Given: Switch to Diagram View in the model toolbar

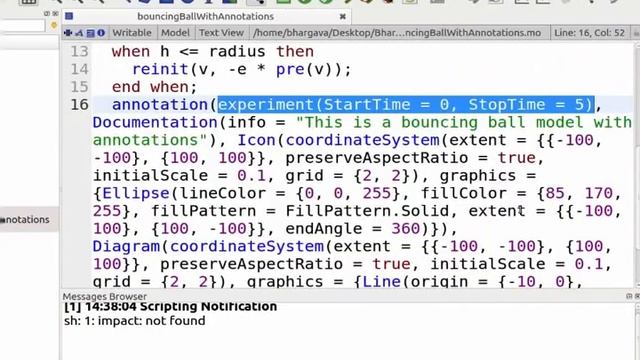Looking at the screenshot, I should [x=79, y=33].
